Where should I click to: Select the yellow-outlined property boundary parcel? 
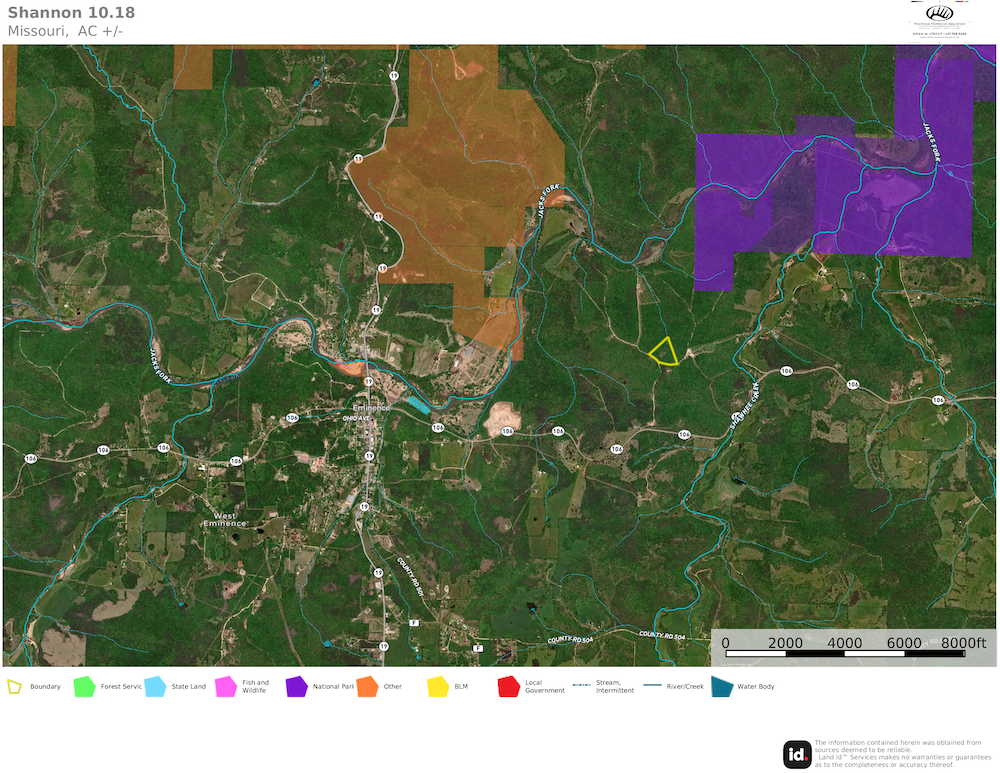tap(664, 352)
